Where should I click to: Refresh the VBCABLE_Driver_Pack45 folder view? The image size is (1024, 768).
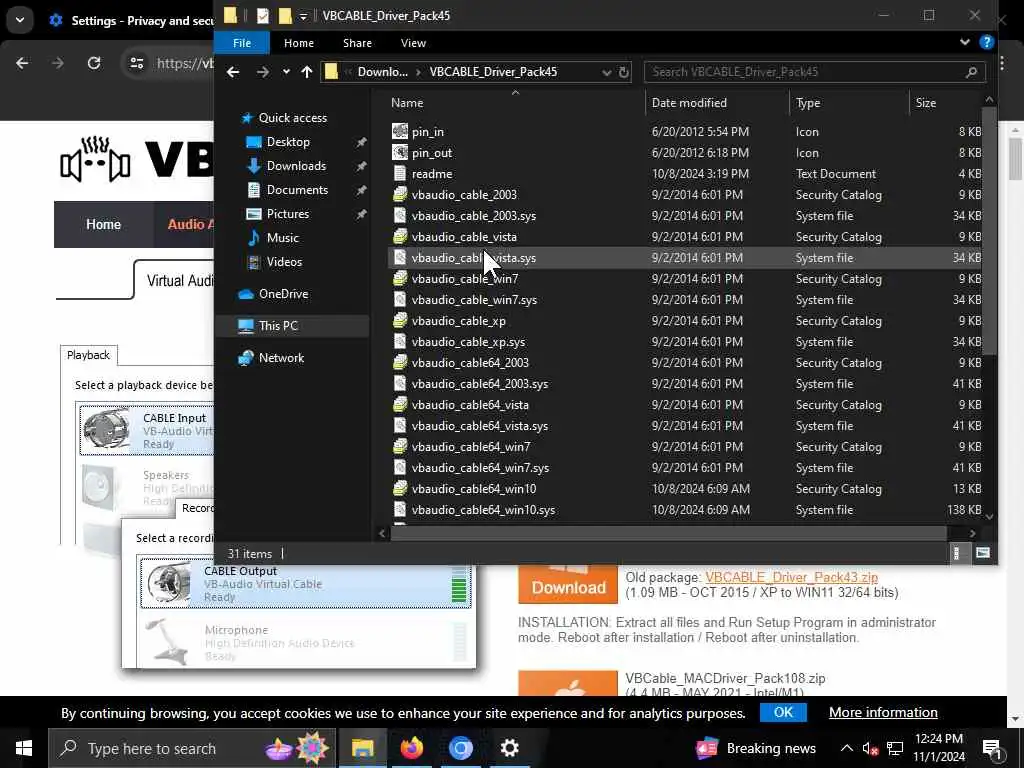pyautogui.click(x=624, y=72)
